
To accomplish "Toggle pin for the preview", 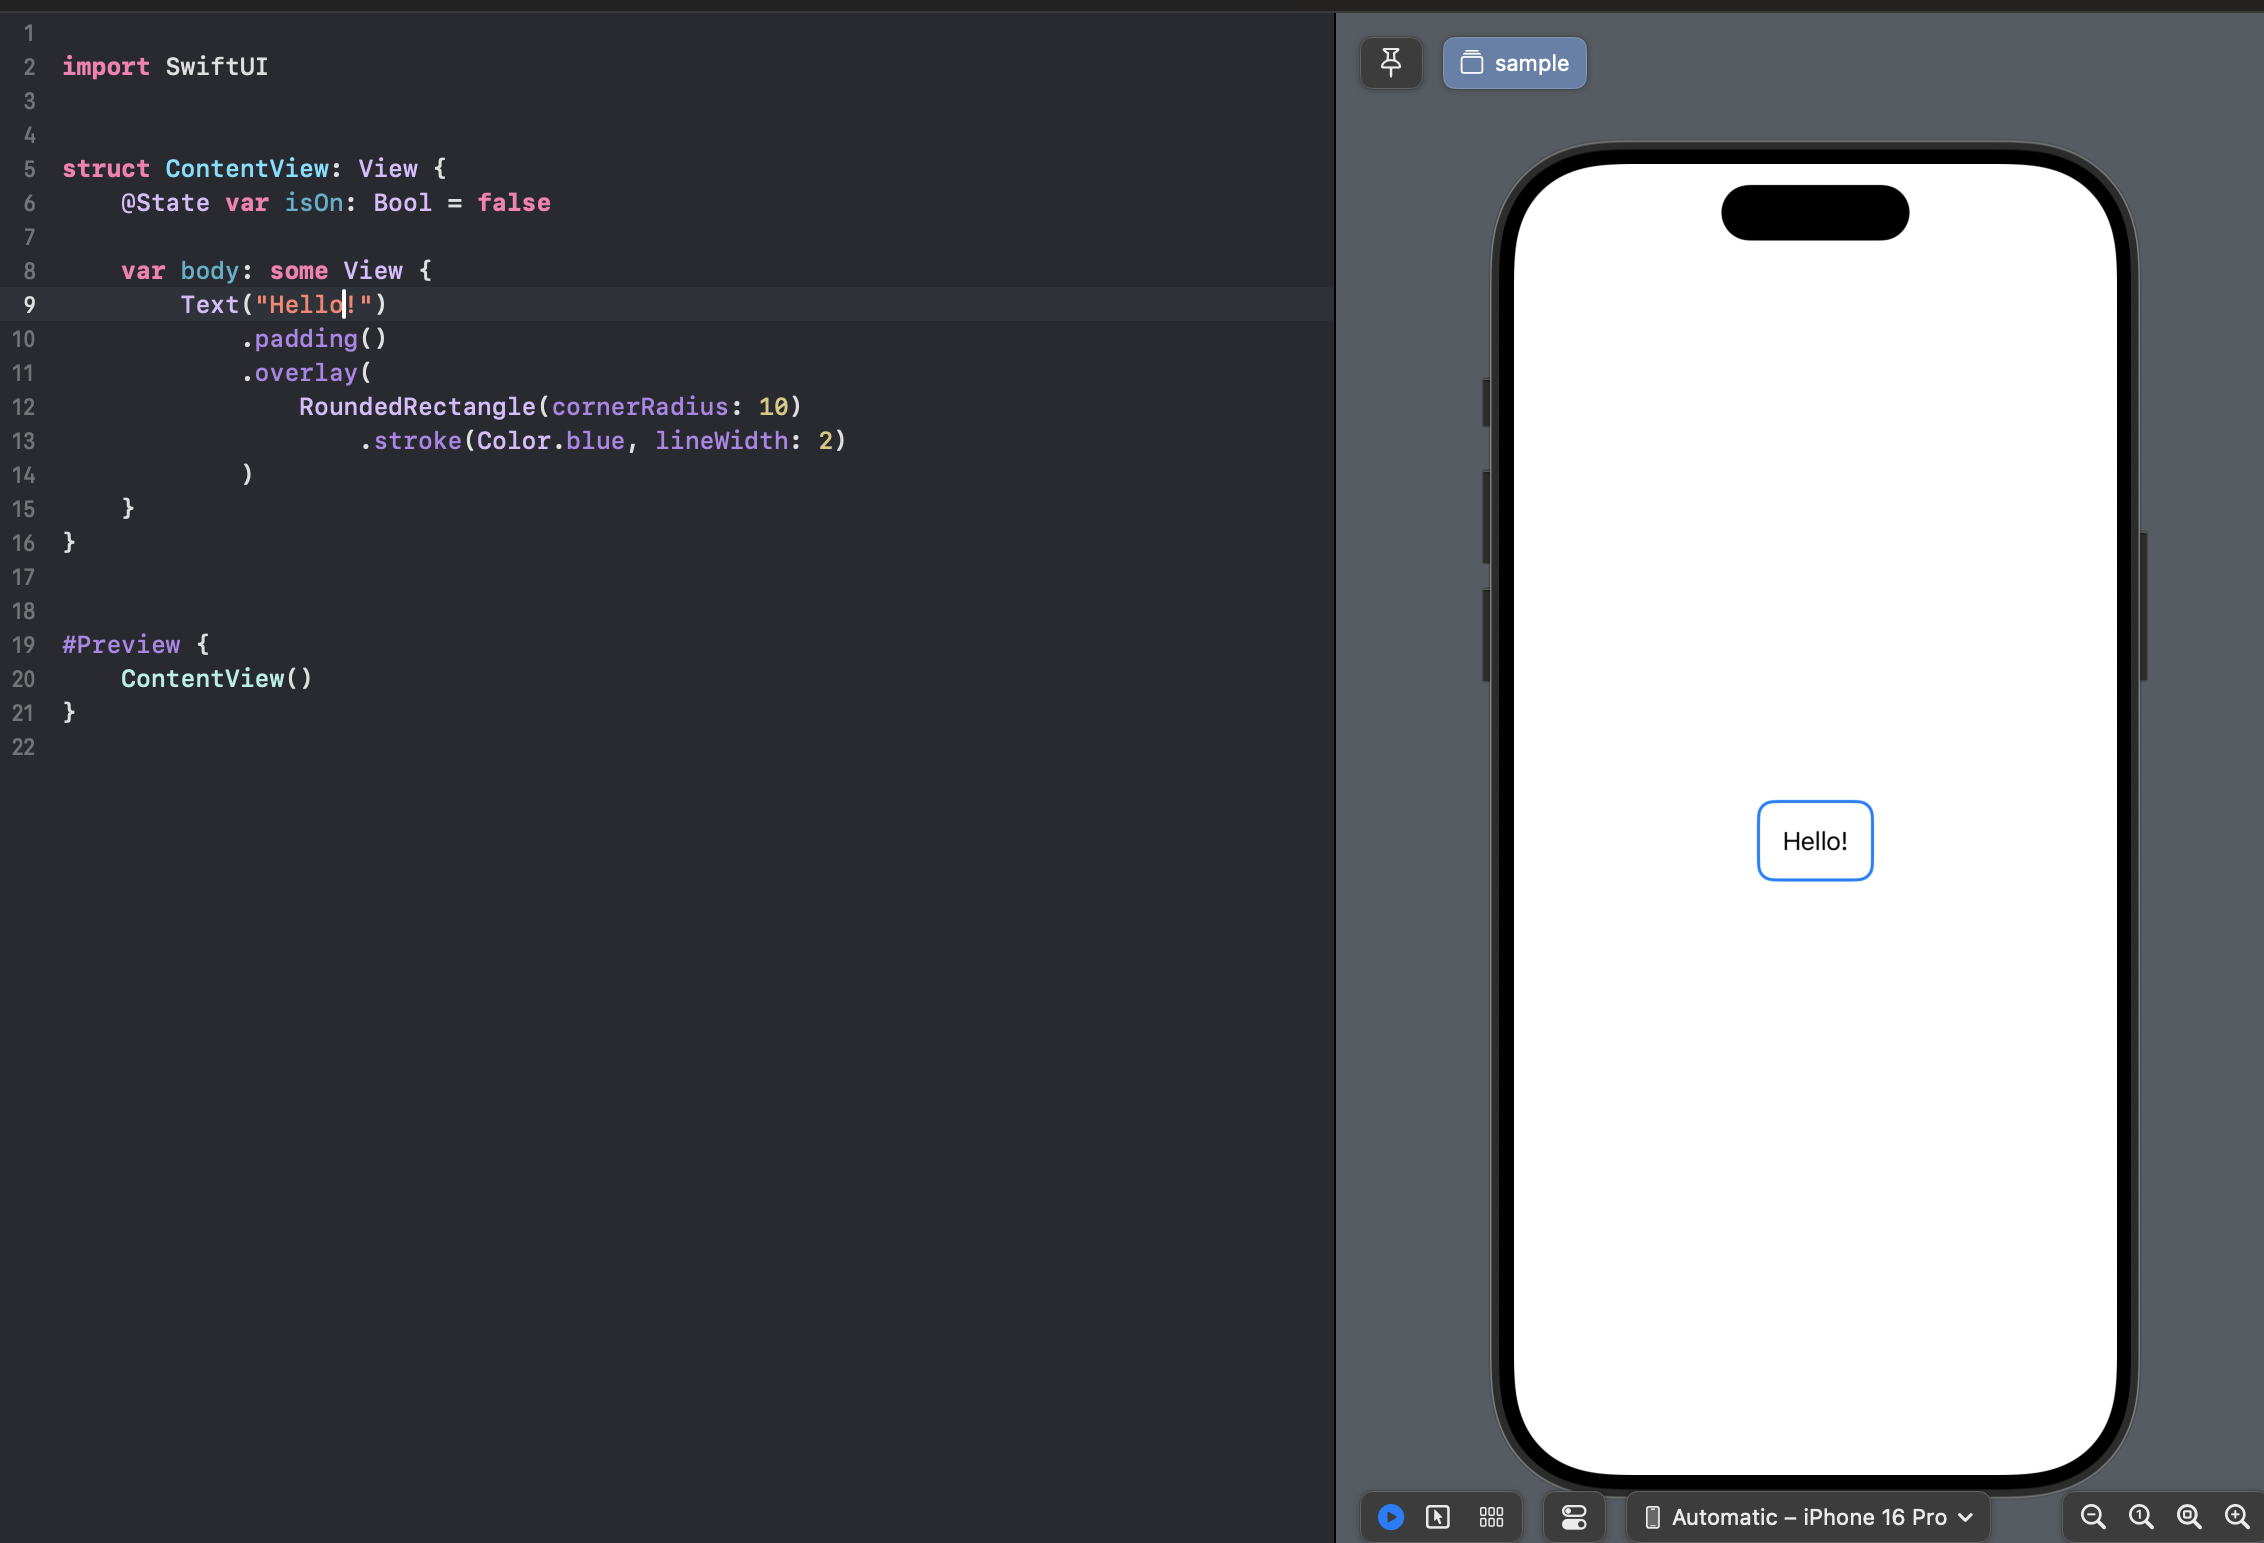I will tap(1391, 62).
